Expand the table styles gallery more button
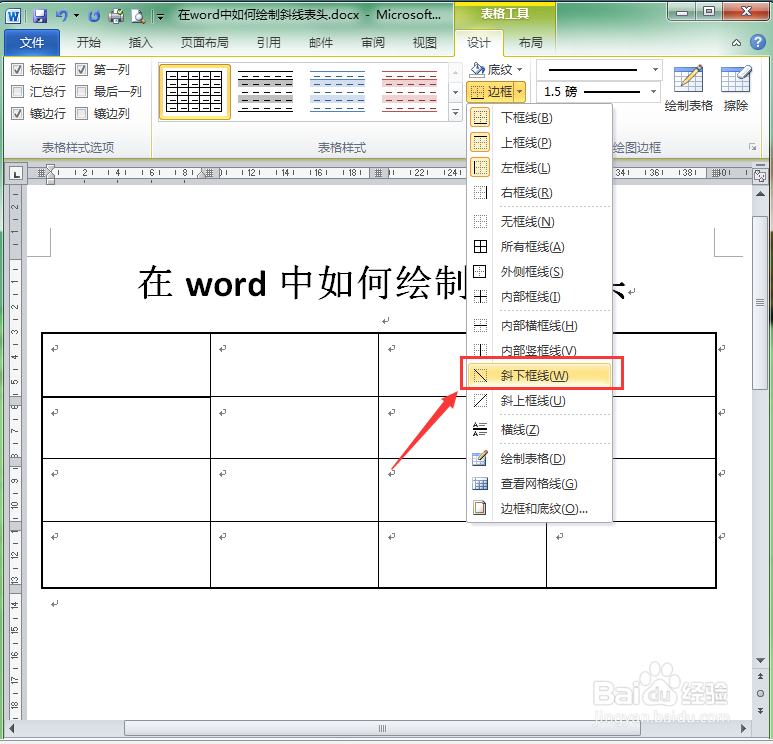Image resolution: width=773 pixels, height=744 pixels. pyautogui.click(x=456, y=113)
